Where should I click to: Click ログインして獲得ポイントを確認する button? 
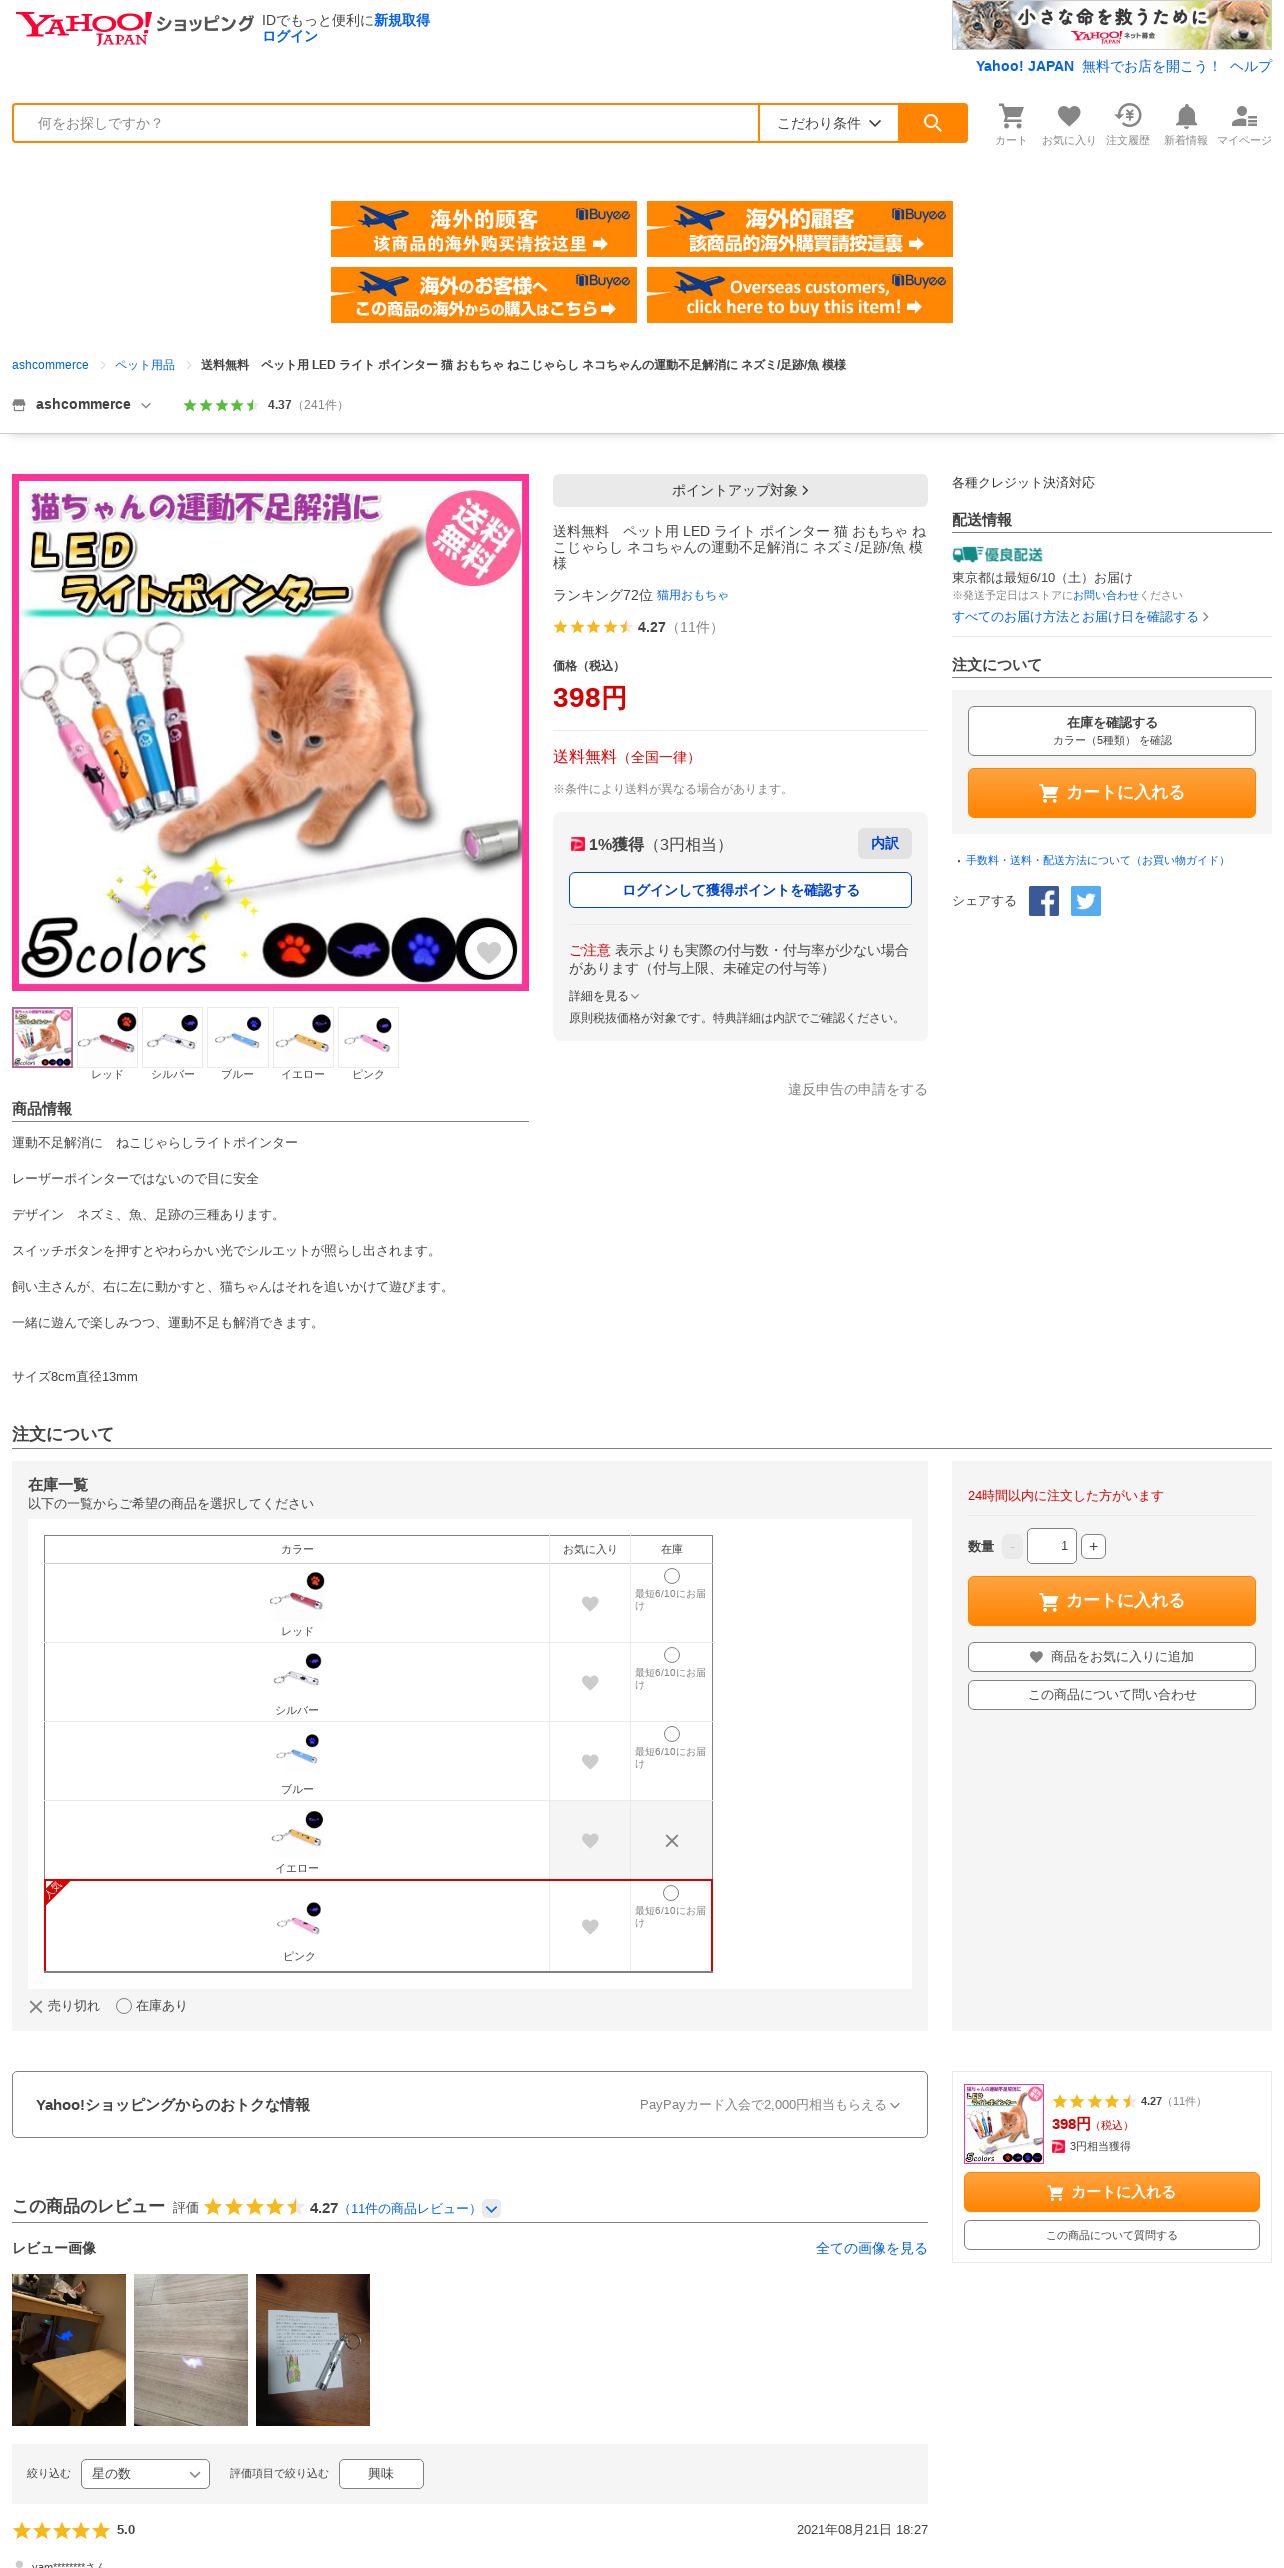click(x=740, y=890)
